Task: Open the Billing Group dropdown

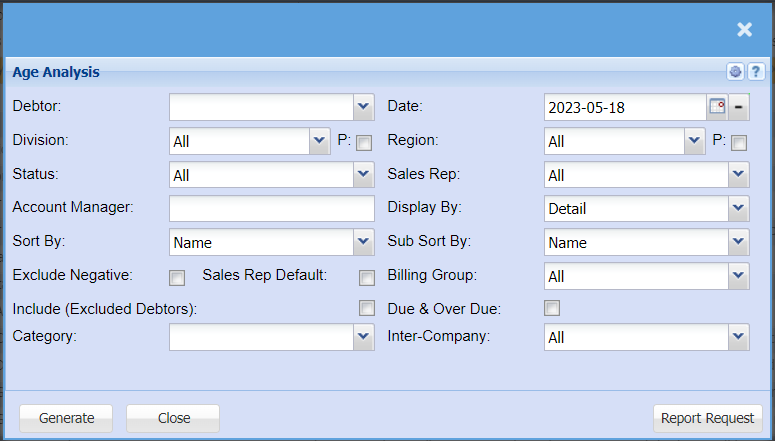Action: (738, 276)
